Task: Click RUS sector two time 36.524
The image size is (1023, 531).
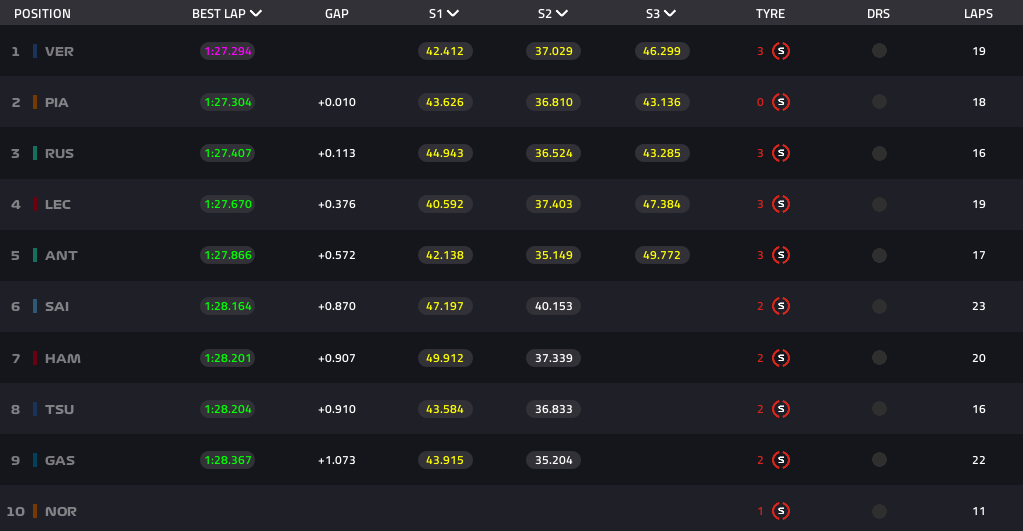Action: [553, 153]
